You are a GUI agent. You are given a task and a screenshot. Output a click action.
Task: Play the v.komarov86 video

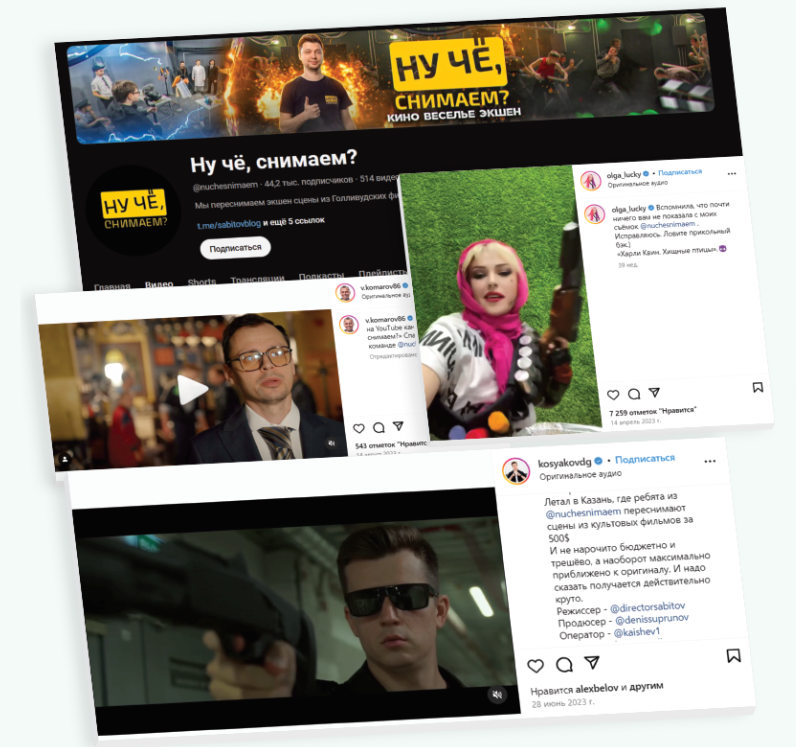192,389
